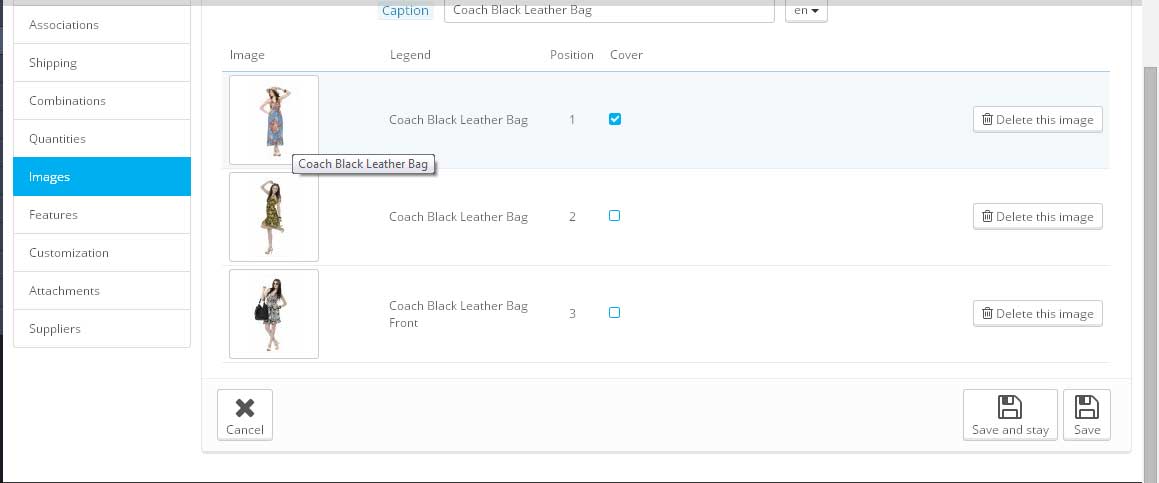Click the Save button
The width and height of the screenshot is (1159, 483).
[1087, 415]
